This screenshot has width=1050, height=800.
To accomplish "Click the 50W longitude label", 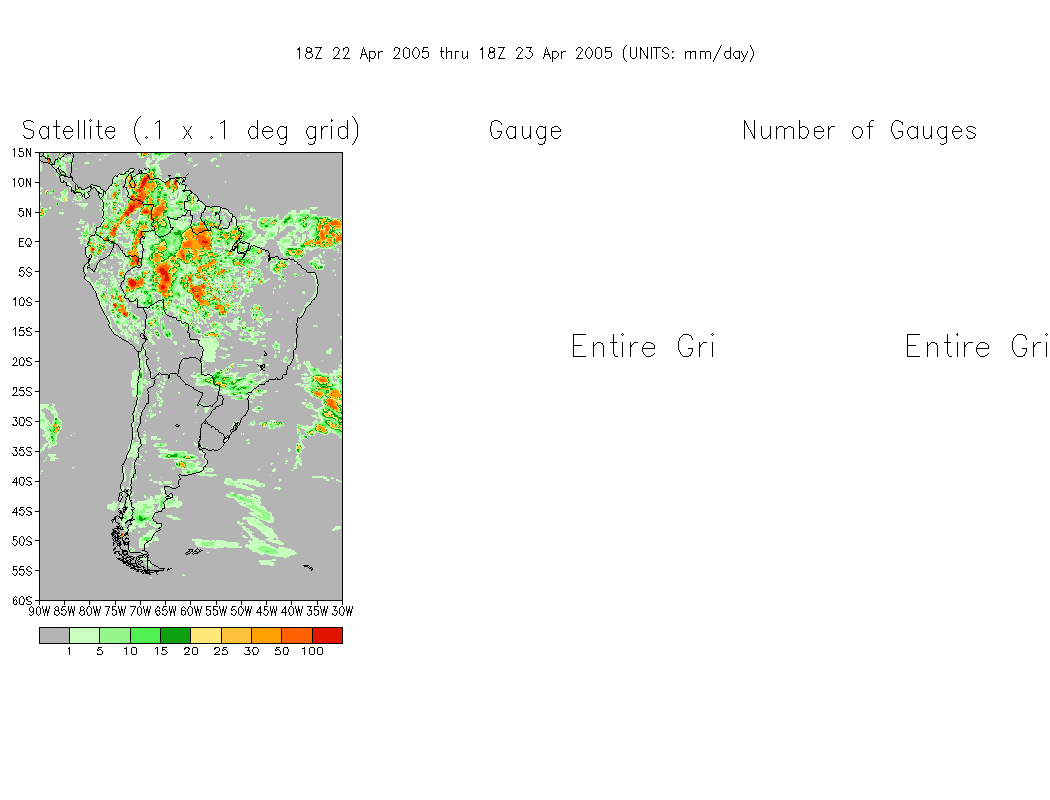I will [x=241, y=611].
